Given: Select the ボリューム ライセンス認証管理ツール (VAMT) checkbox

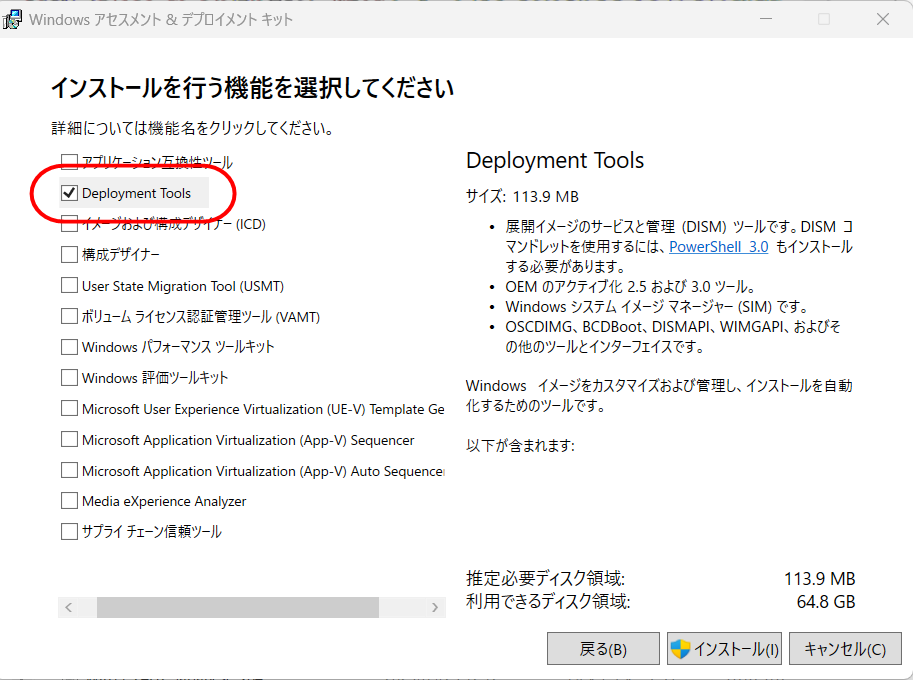Looking at the screenshot, I should 69,317.
